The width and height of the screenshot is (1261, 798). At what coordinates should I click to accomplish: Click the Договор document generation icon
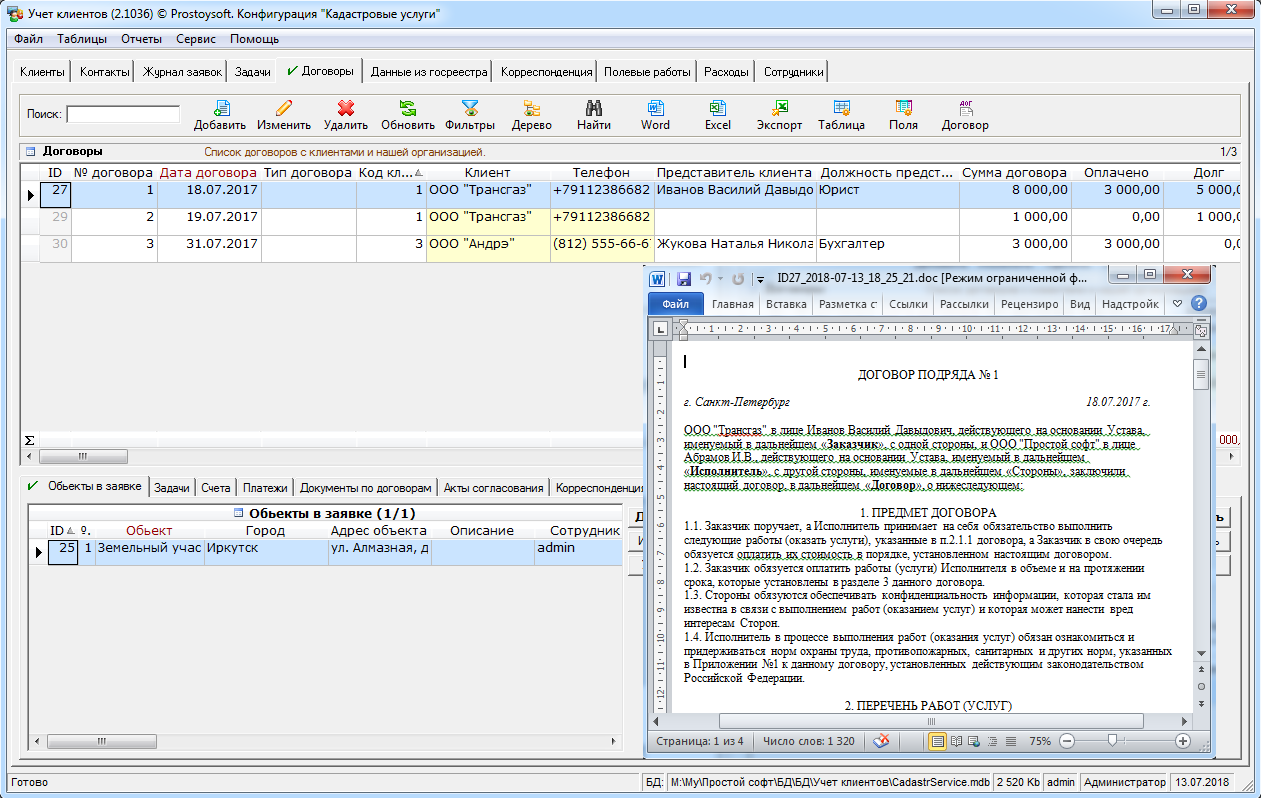pyautogui.click(x=965, y=109)
